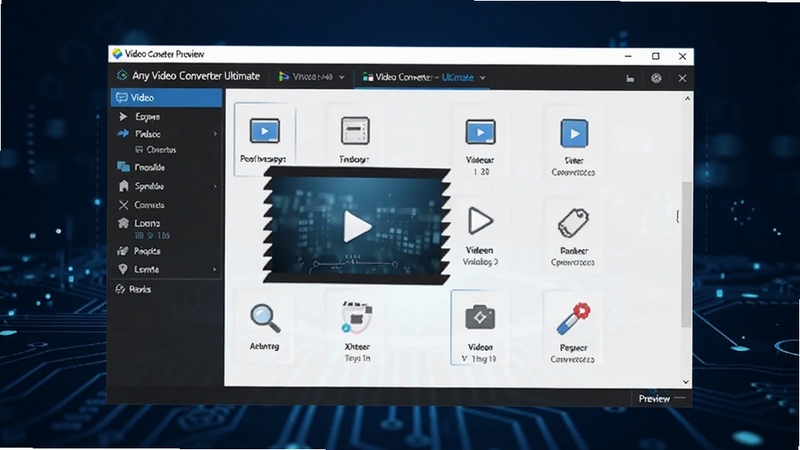Open the first play-screen tile icon

tap(265, 131)
